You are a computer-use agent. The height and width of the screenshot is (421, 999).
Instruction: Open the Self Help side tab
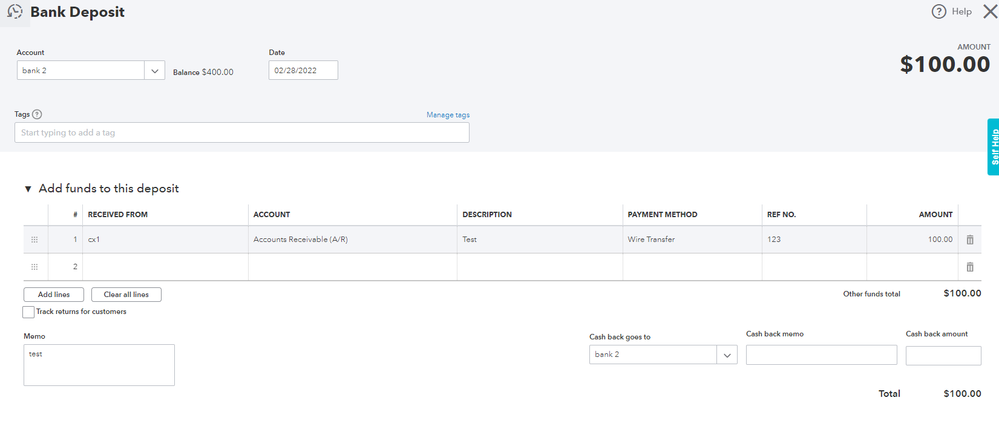click(993, 147)
